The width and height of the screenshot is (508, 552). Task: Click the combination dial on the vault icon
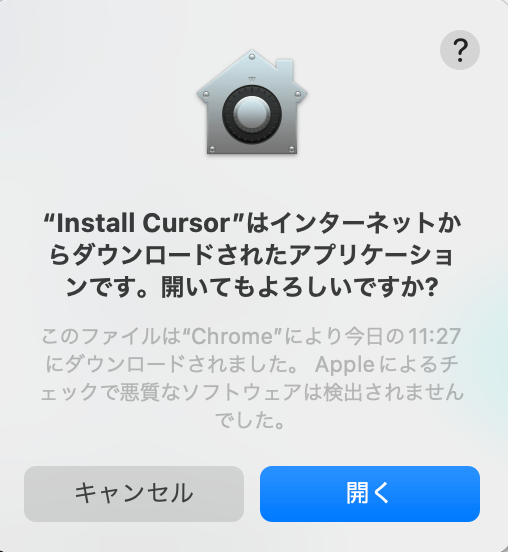click(x=252, y=114)
